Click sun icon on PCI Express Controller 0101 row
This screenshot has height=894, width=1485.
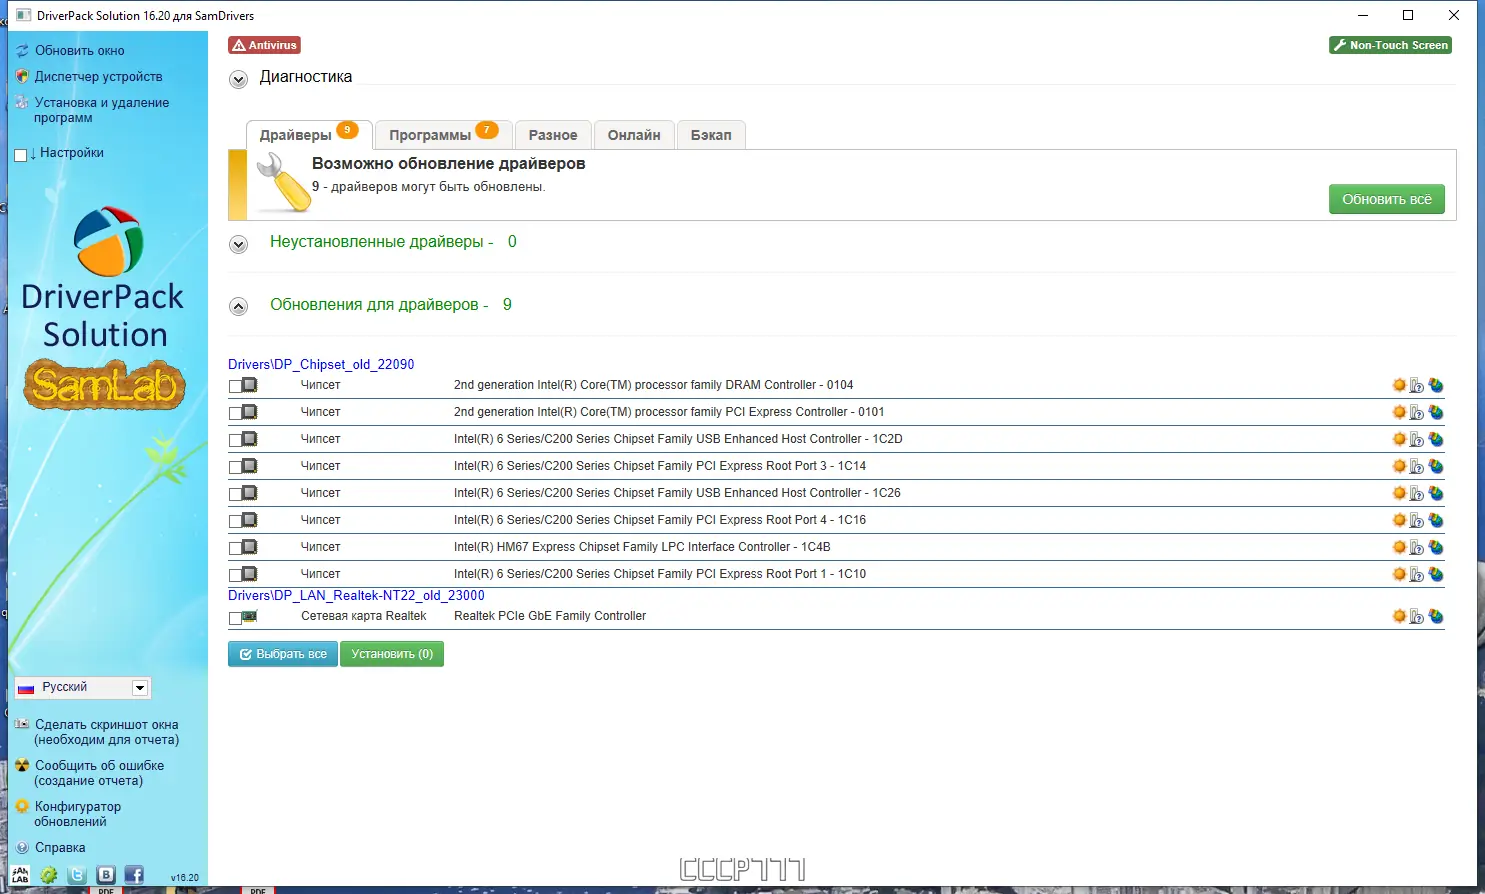click(x=1399, y=412)
